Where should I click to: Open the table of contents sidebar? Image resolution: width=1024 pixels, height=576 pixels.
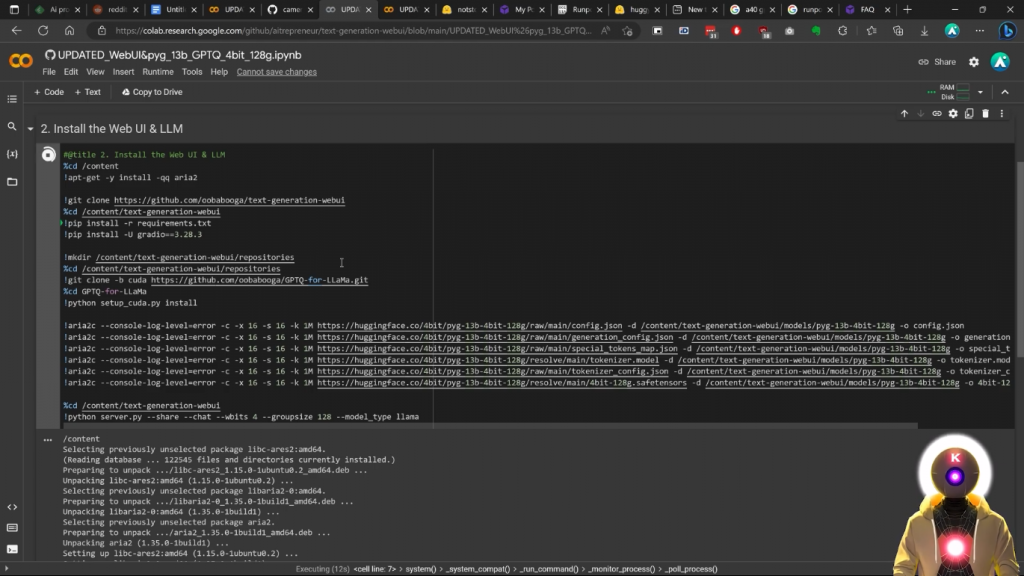coord(12,99)
